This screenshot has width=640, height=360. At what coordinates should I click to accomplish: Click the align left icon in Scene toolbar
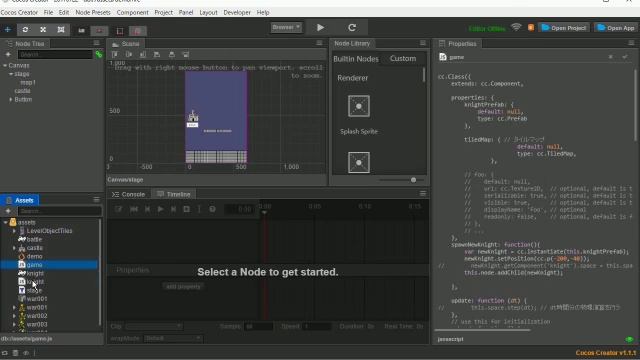pyautogui.click(x=157, y=54)
